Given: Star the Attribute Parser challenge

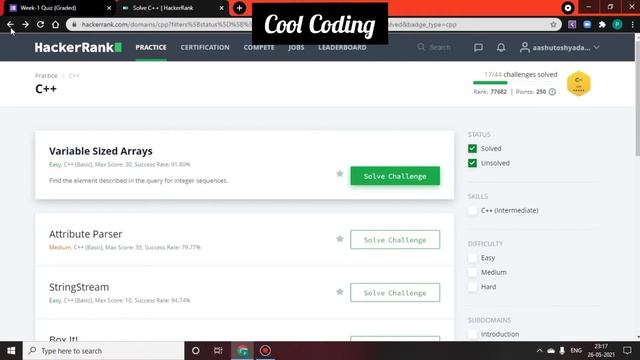Looking at the screenshot, I should tap(340, 239).
